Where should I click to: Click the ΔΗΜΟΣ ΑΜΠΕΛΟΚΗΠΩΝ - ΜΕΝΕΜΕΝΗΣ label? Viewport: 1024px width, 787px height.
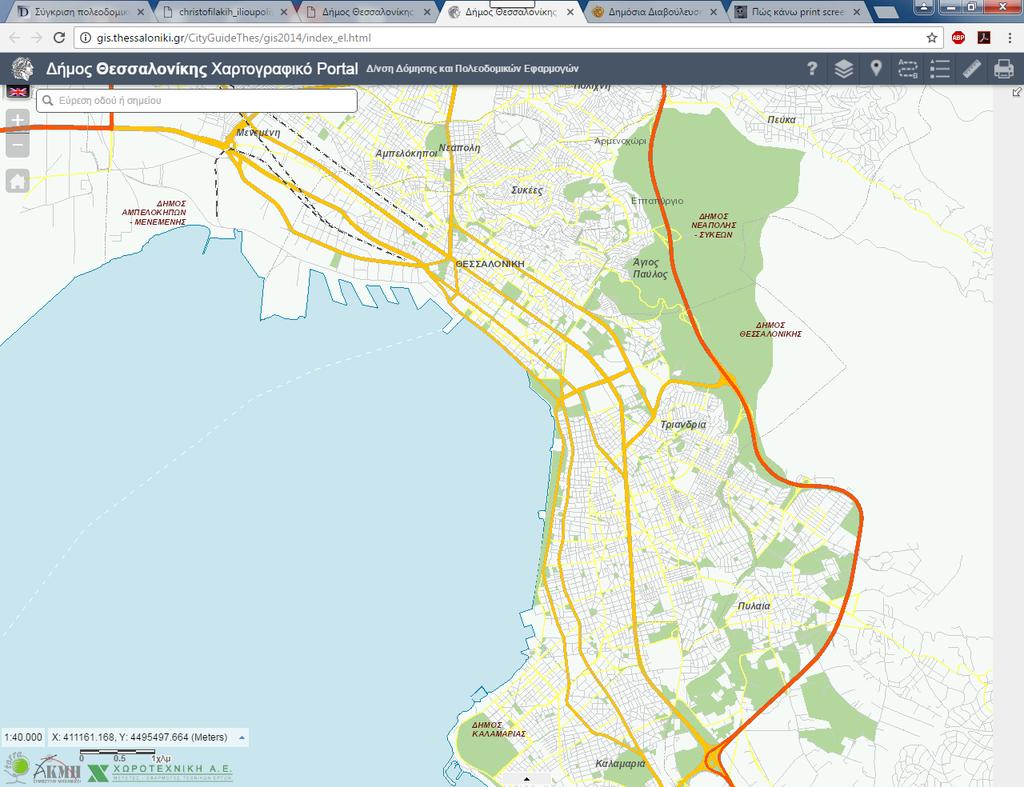[154, 213]
